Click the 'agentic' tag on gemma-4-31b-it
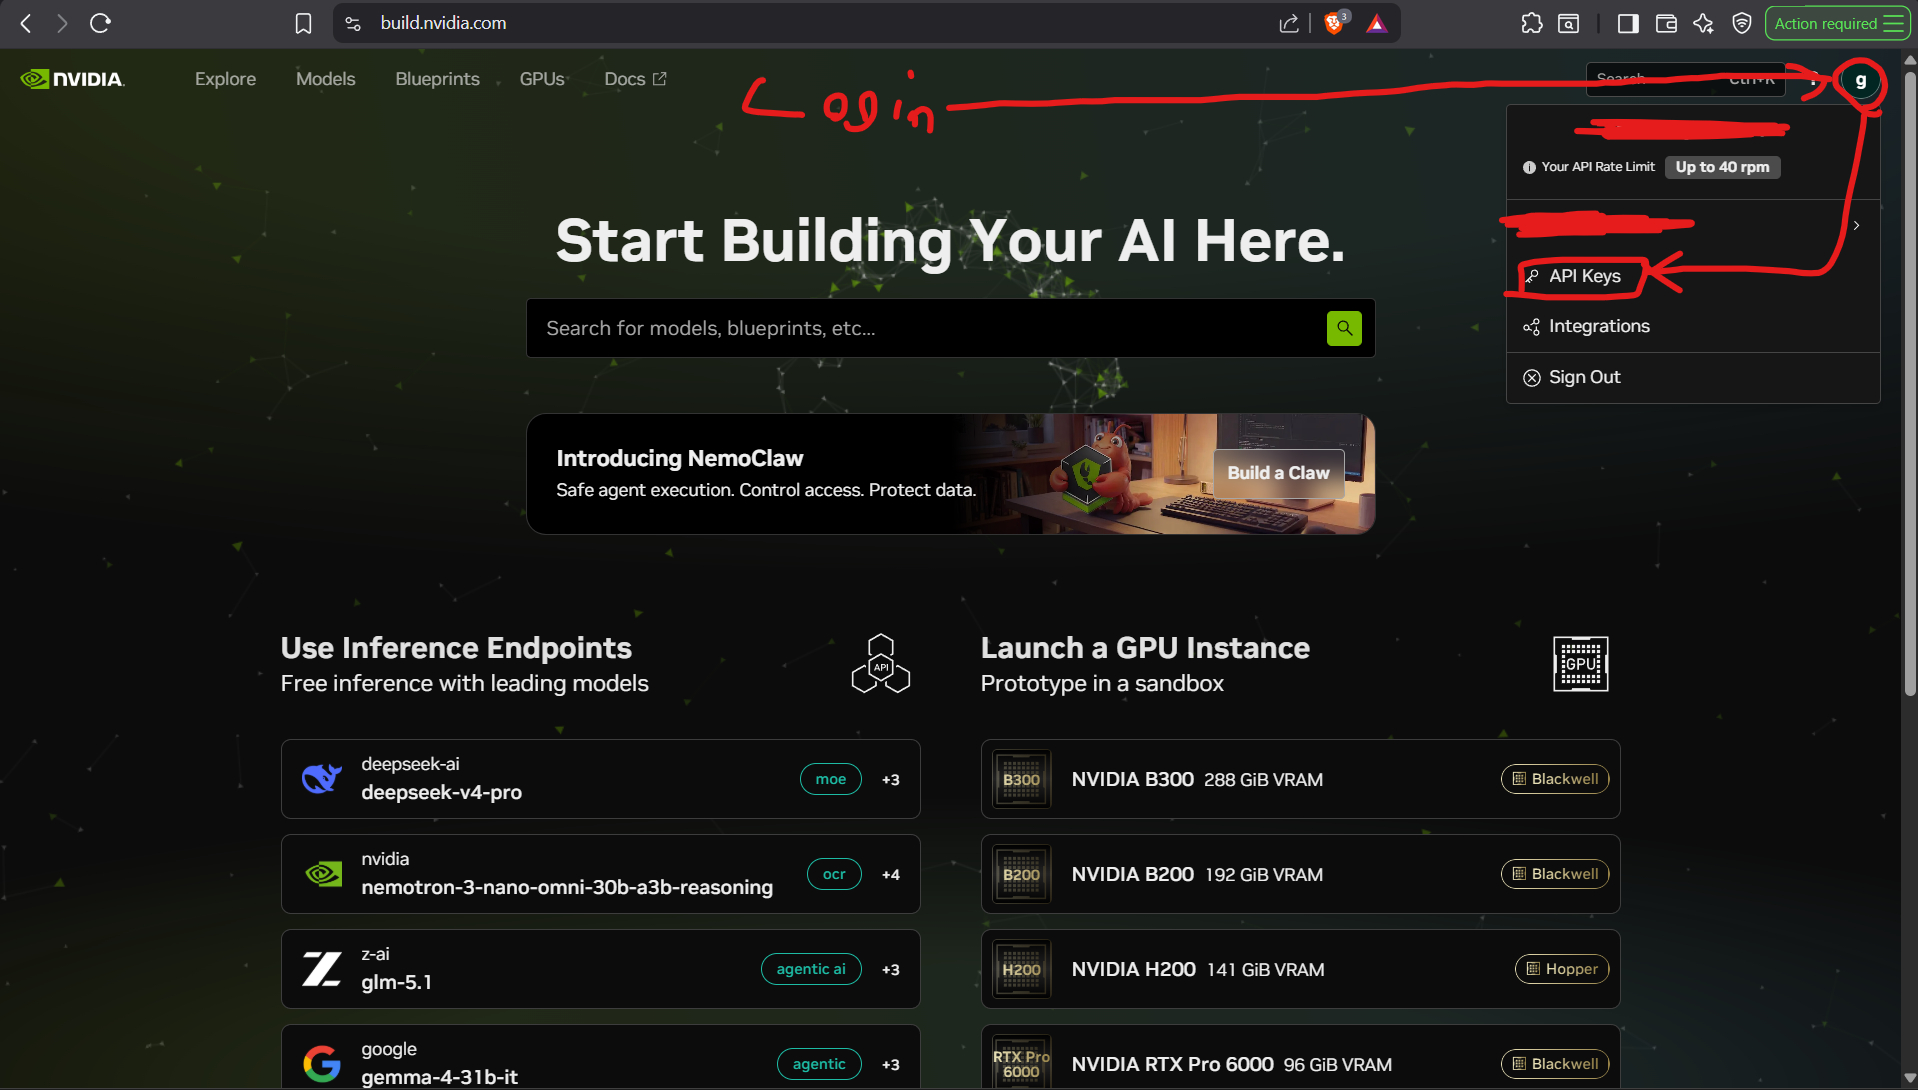The width and height of the screenshot is (1918, 1090). pos(819,1064)
